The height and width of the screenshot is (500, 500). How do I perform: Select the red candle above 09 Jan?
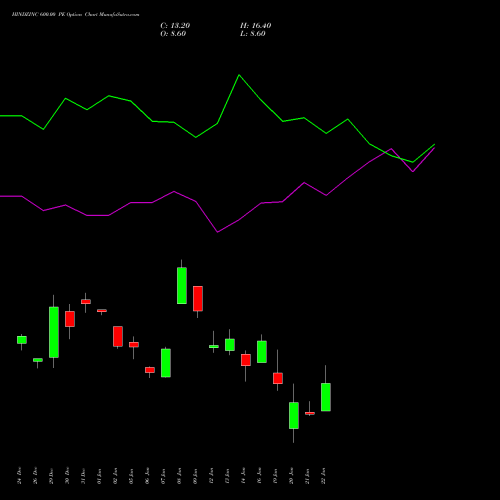click(x=198, y=298)
